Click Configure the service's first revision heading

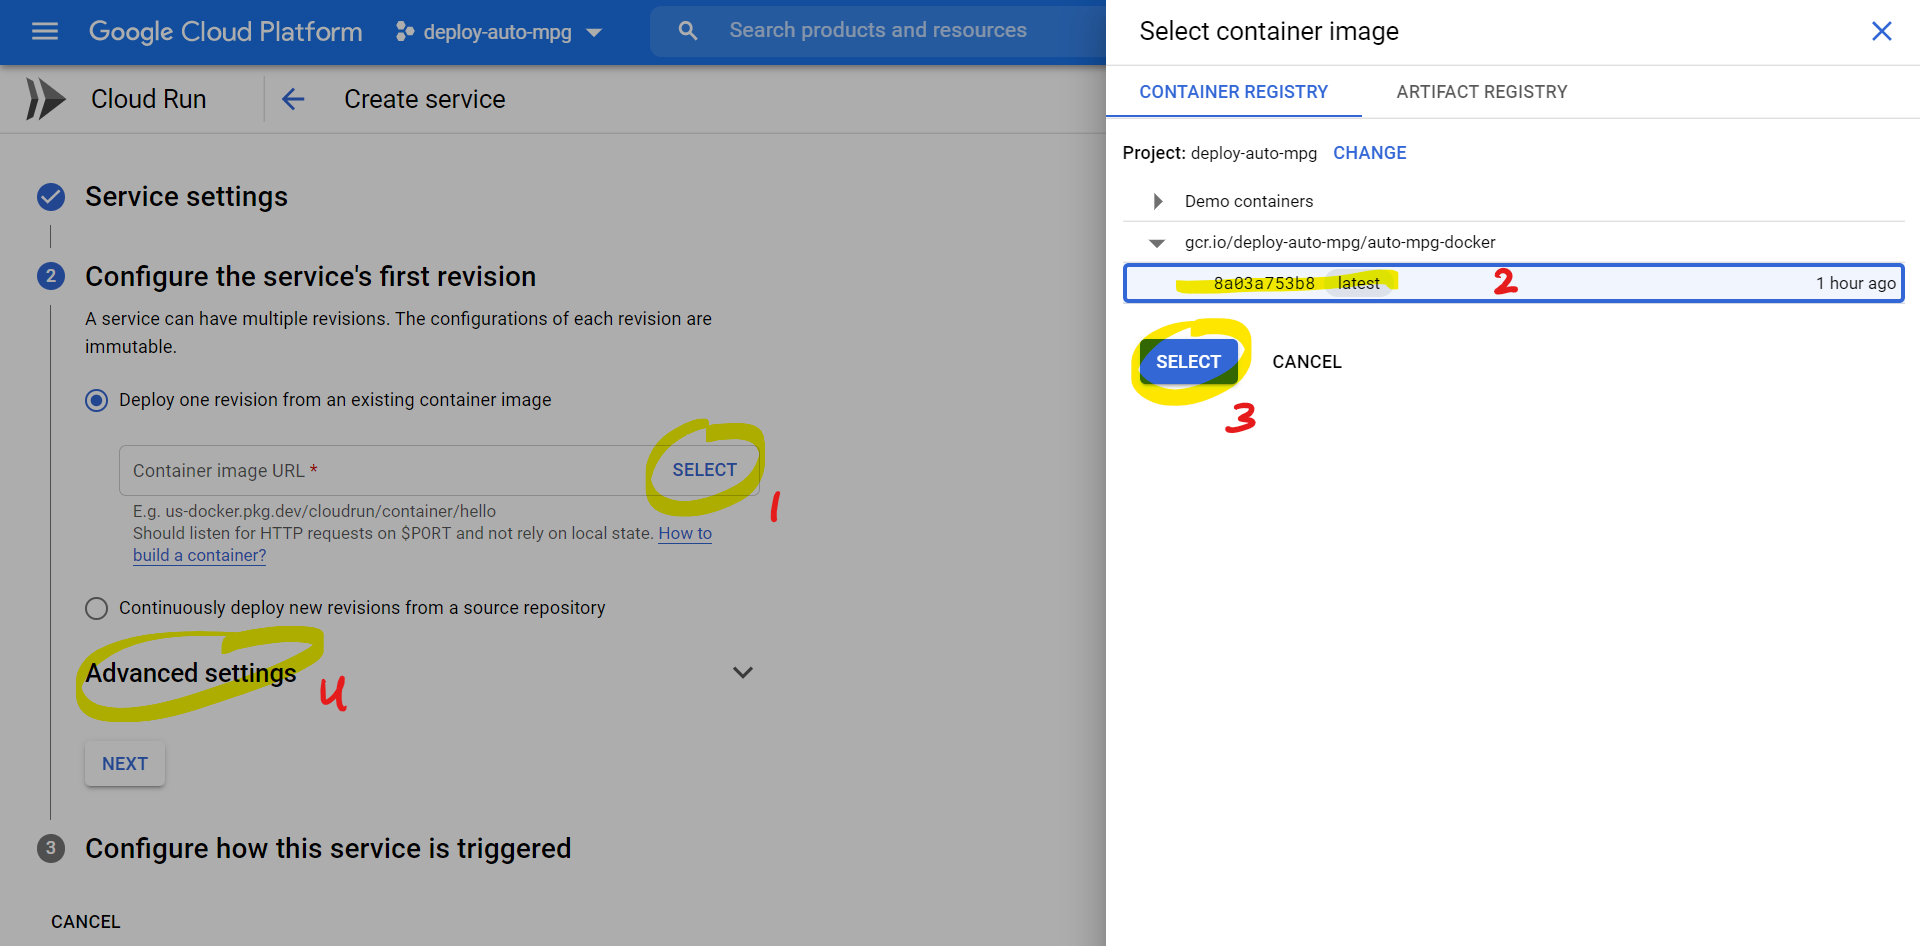click(311, 276)
